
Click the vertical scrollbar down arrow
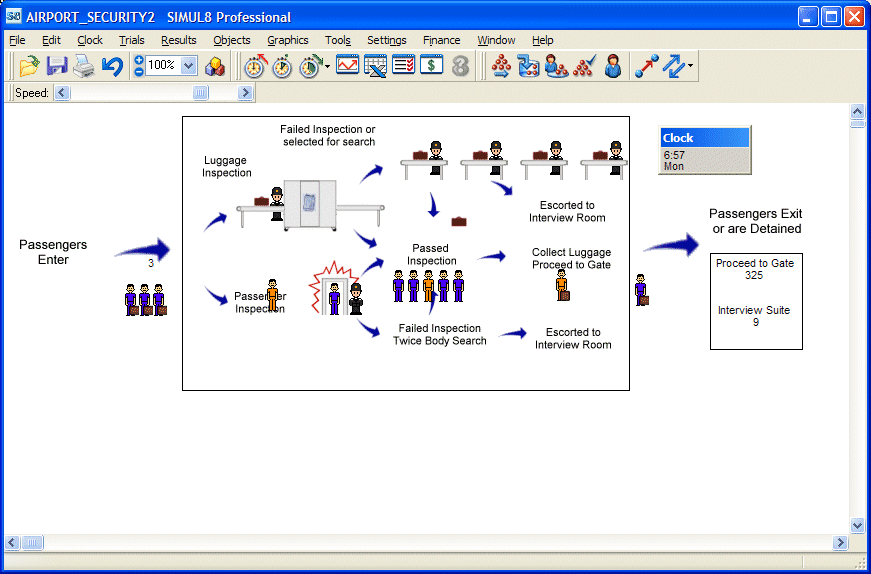coord(857,525)
